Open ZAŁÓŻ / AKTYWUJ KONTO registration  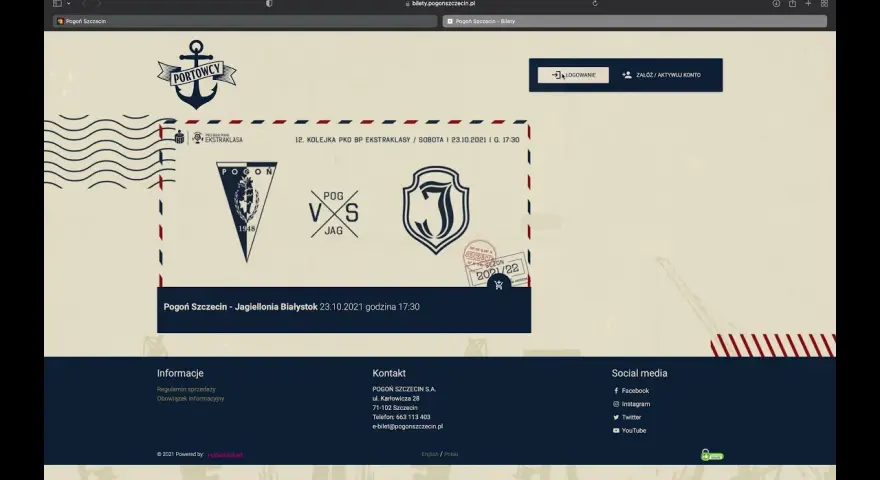click(661, 75)
